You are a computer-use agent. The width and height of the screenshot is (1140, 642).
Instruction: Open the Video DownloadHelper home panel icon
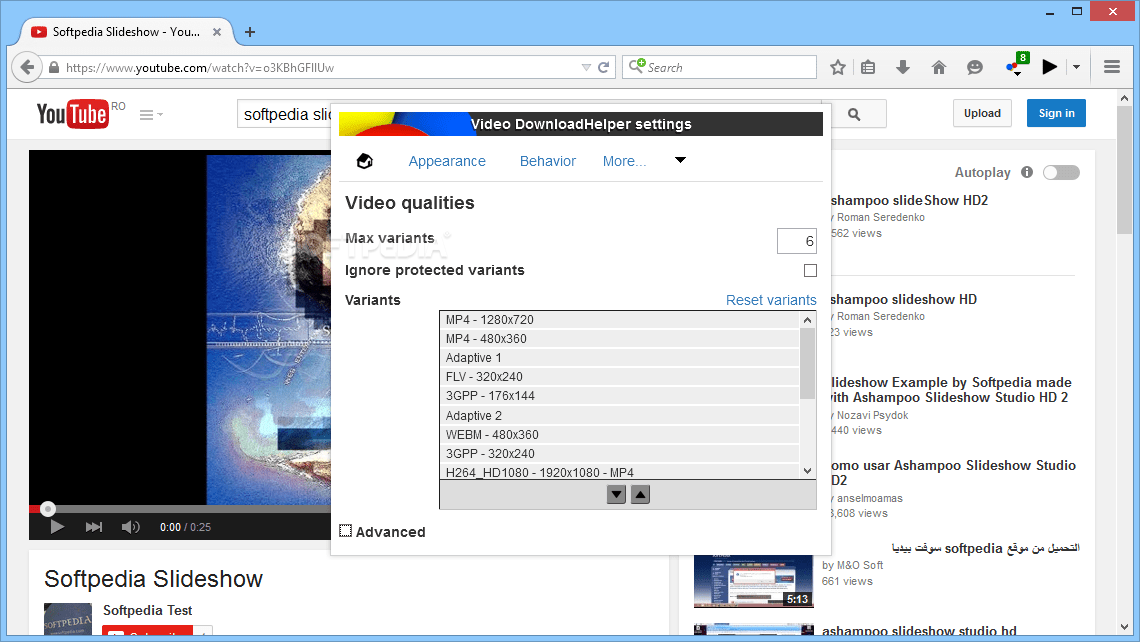coord(364,160)
